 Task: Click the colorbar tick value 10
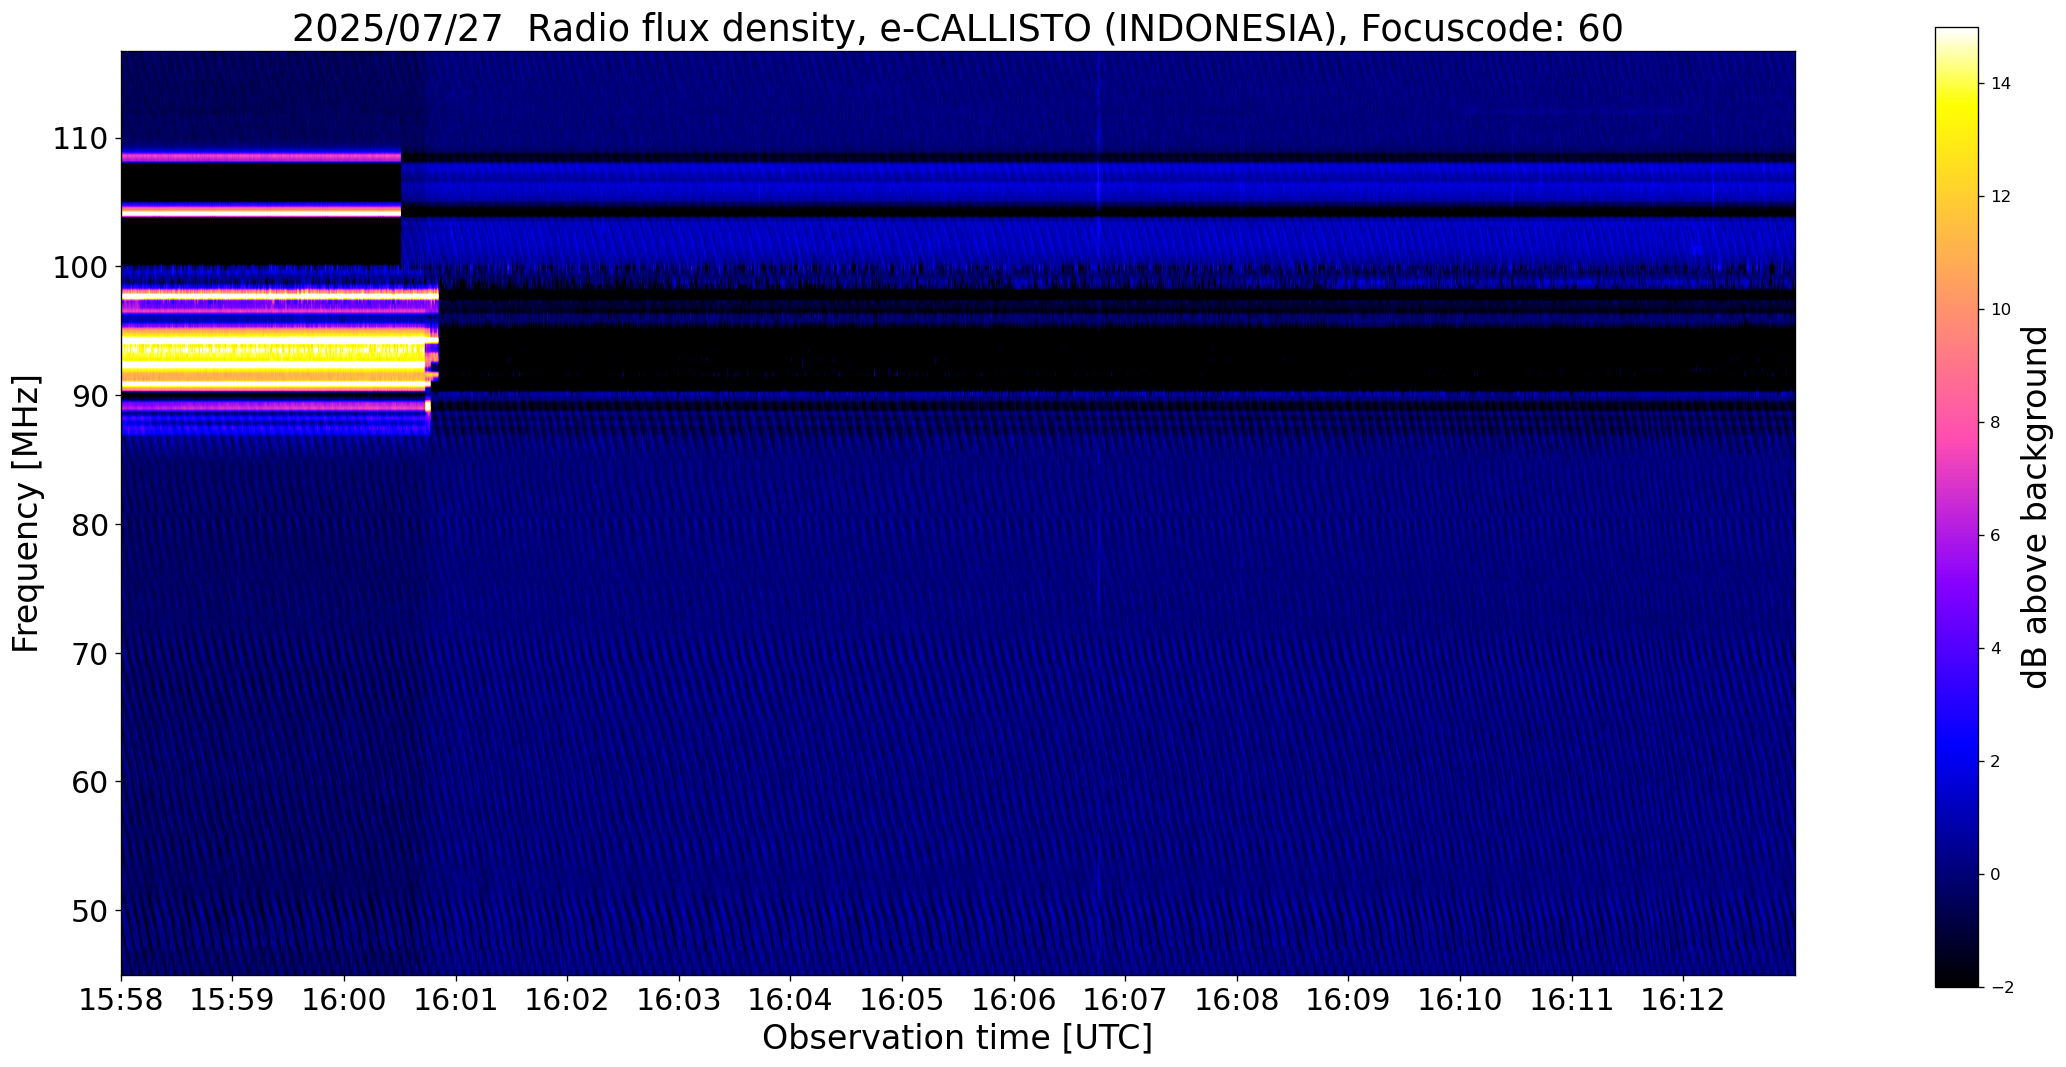click(x=2001, y=310)
